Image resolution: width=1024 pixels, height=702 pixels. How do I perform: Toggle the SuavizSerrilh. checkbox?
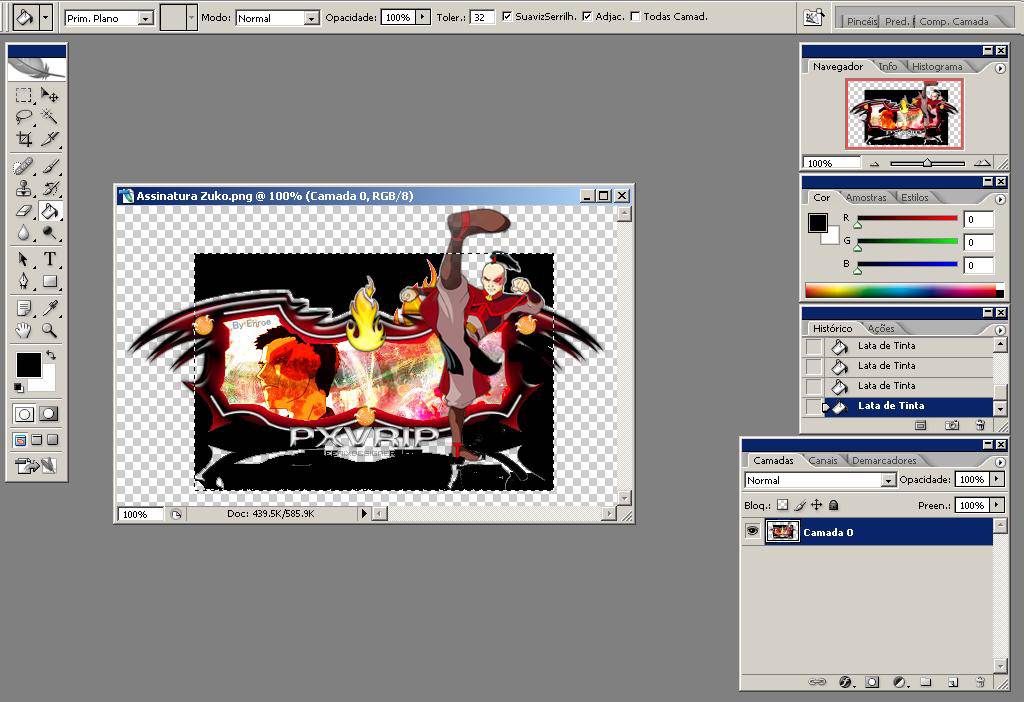click(507, 16)
